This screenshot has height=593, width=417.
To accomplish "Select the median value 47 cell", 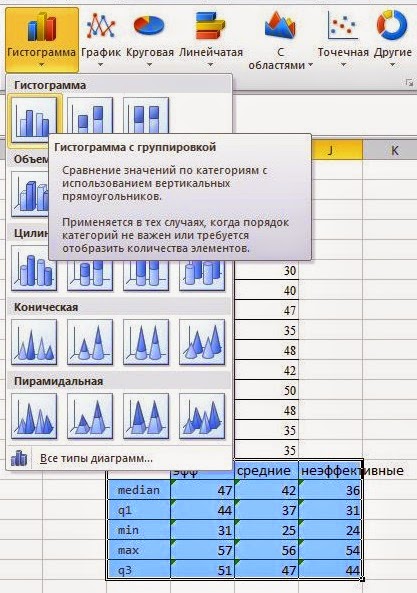I will point(203,490).
